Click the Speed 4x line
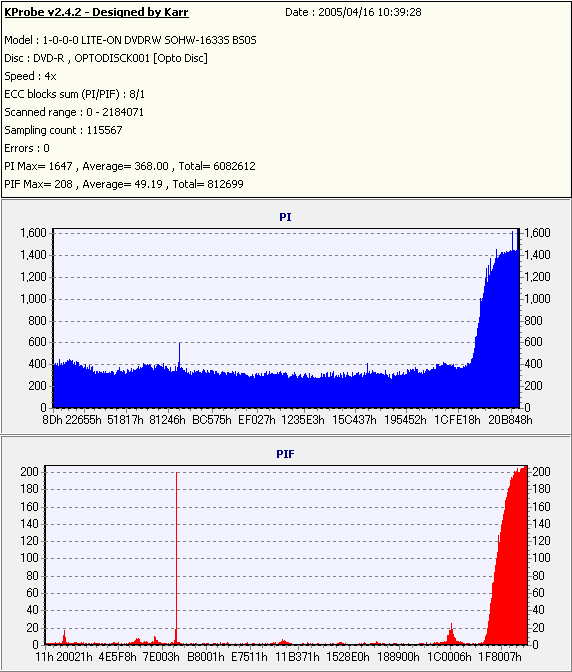The height and width of the screenshot is (672, 572). click(30, 76)
